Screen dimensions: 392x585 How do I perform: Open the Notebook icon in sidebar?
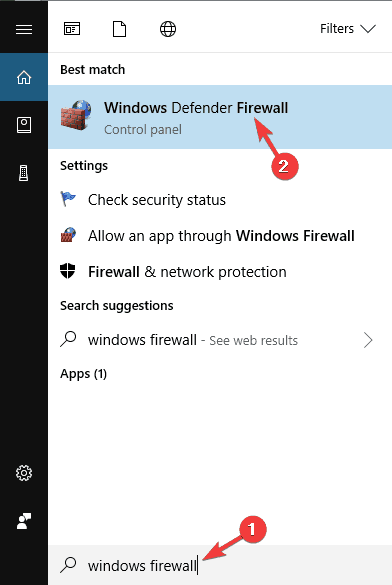click(24, 125)
